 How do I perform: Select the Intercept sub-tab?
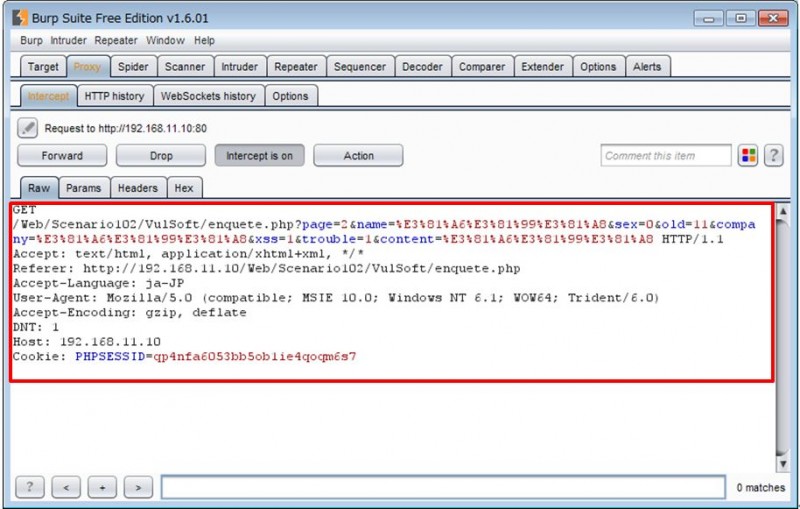(x=48, y=96)
